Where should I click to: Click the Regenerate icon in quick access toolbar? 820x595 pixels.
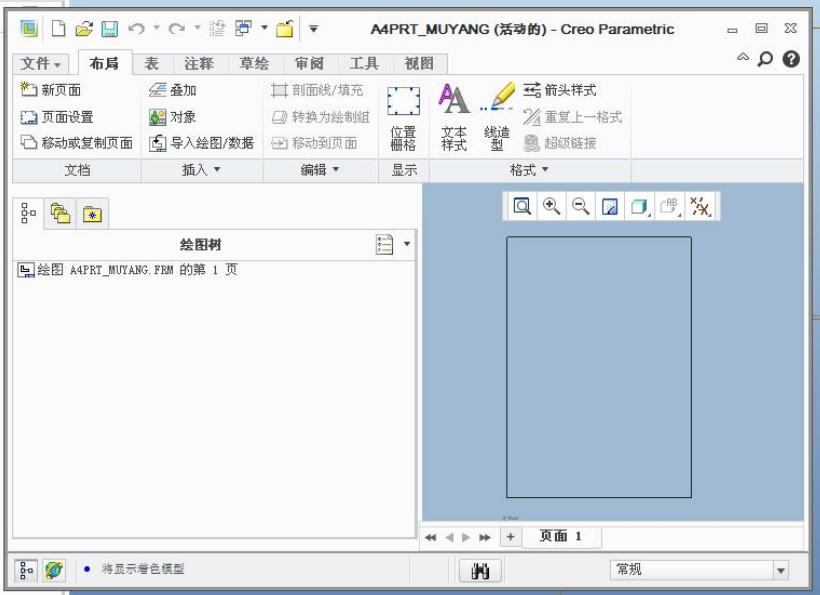pyautogui.click(x=217, y=28)
